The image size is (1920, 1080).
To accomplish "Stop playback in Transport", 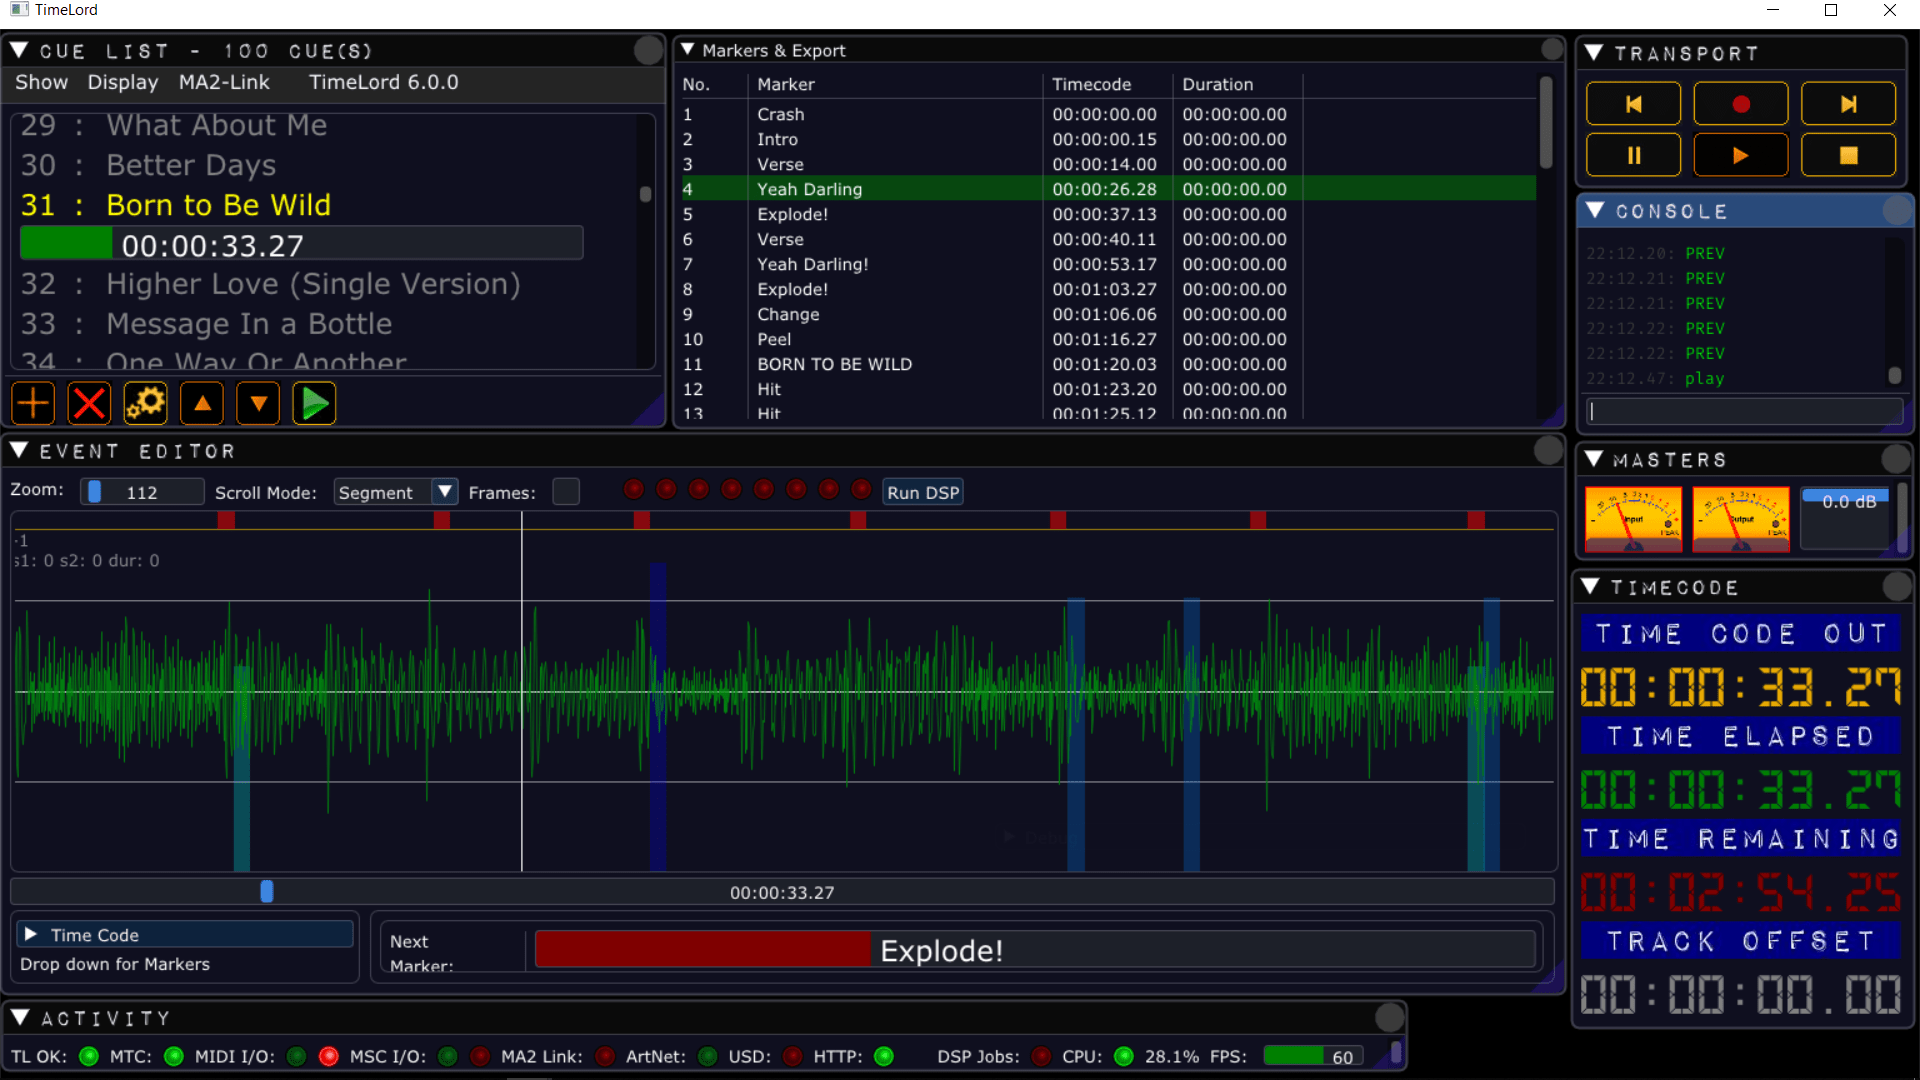I will pos(1848,155).
